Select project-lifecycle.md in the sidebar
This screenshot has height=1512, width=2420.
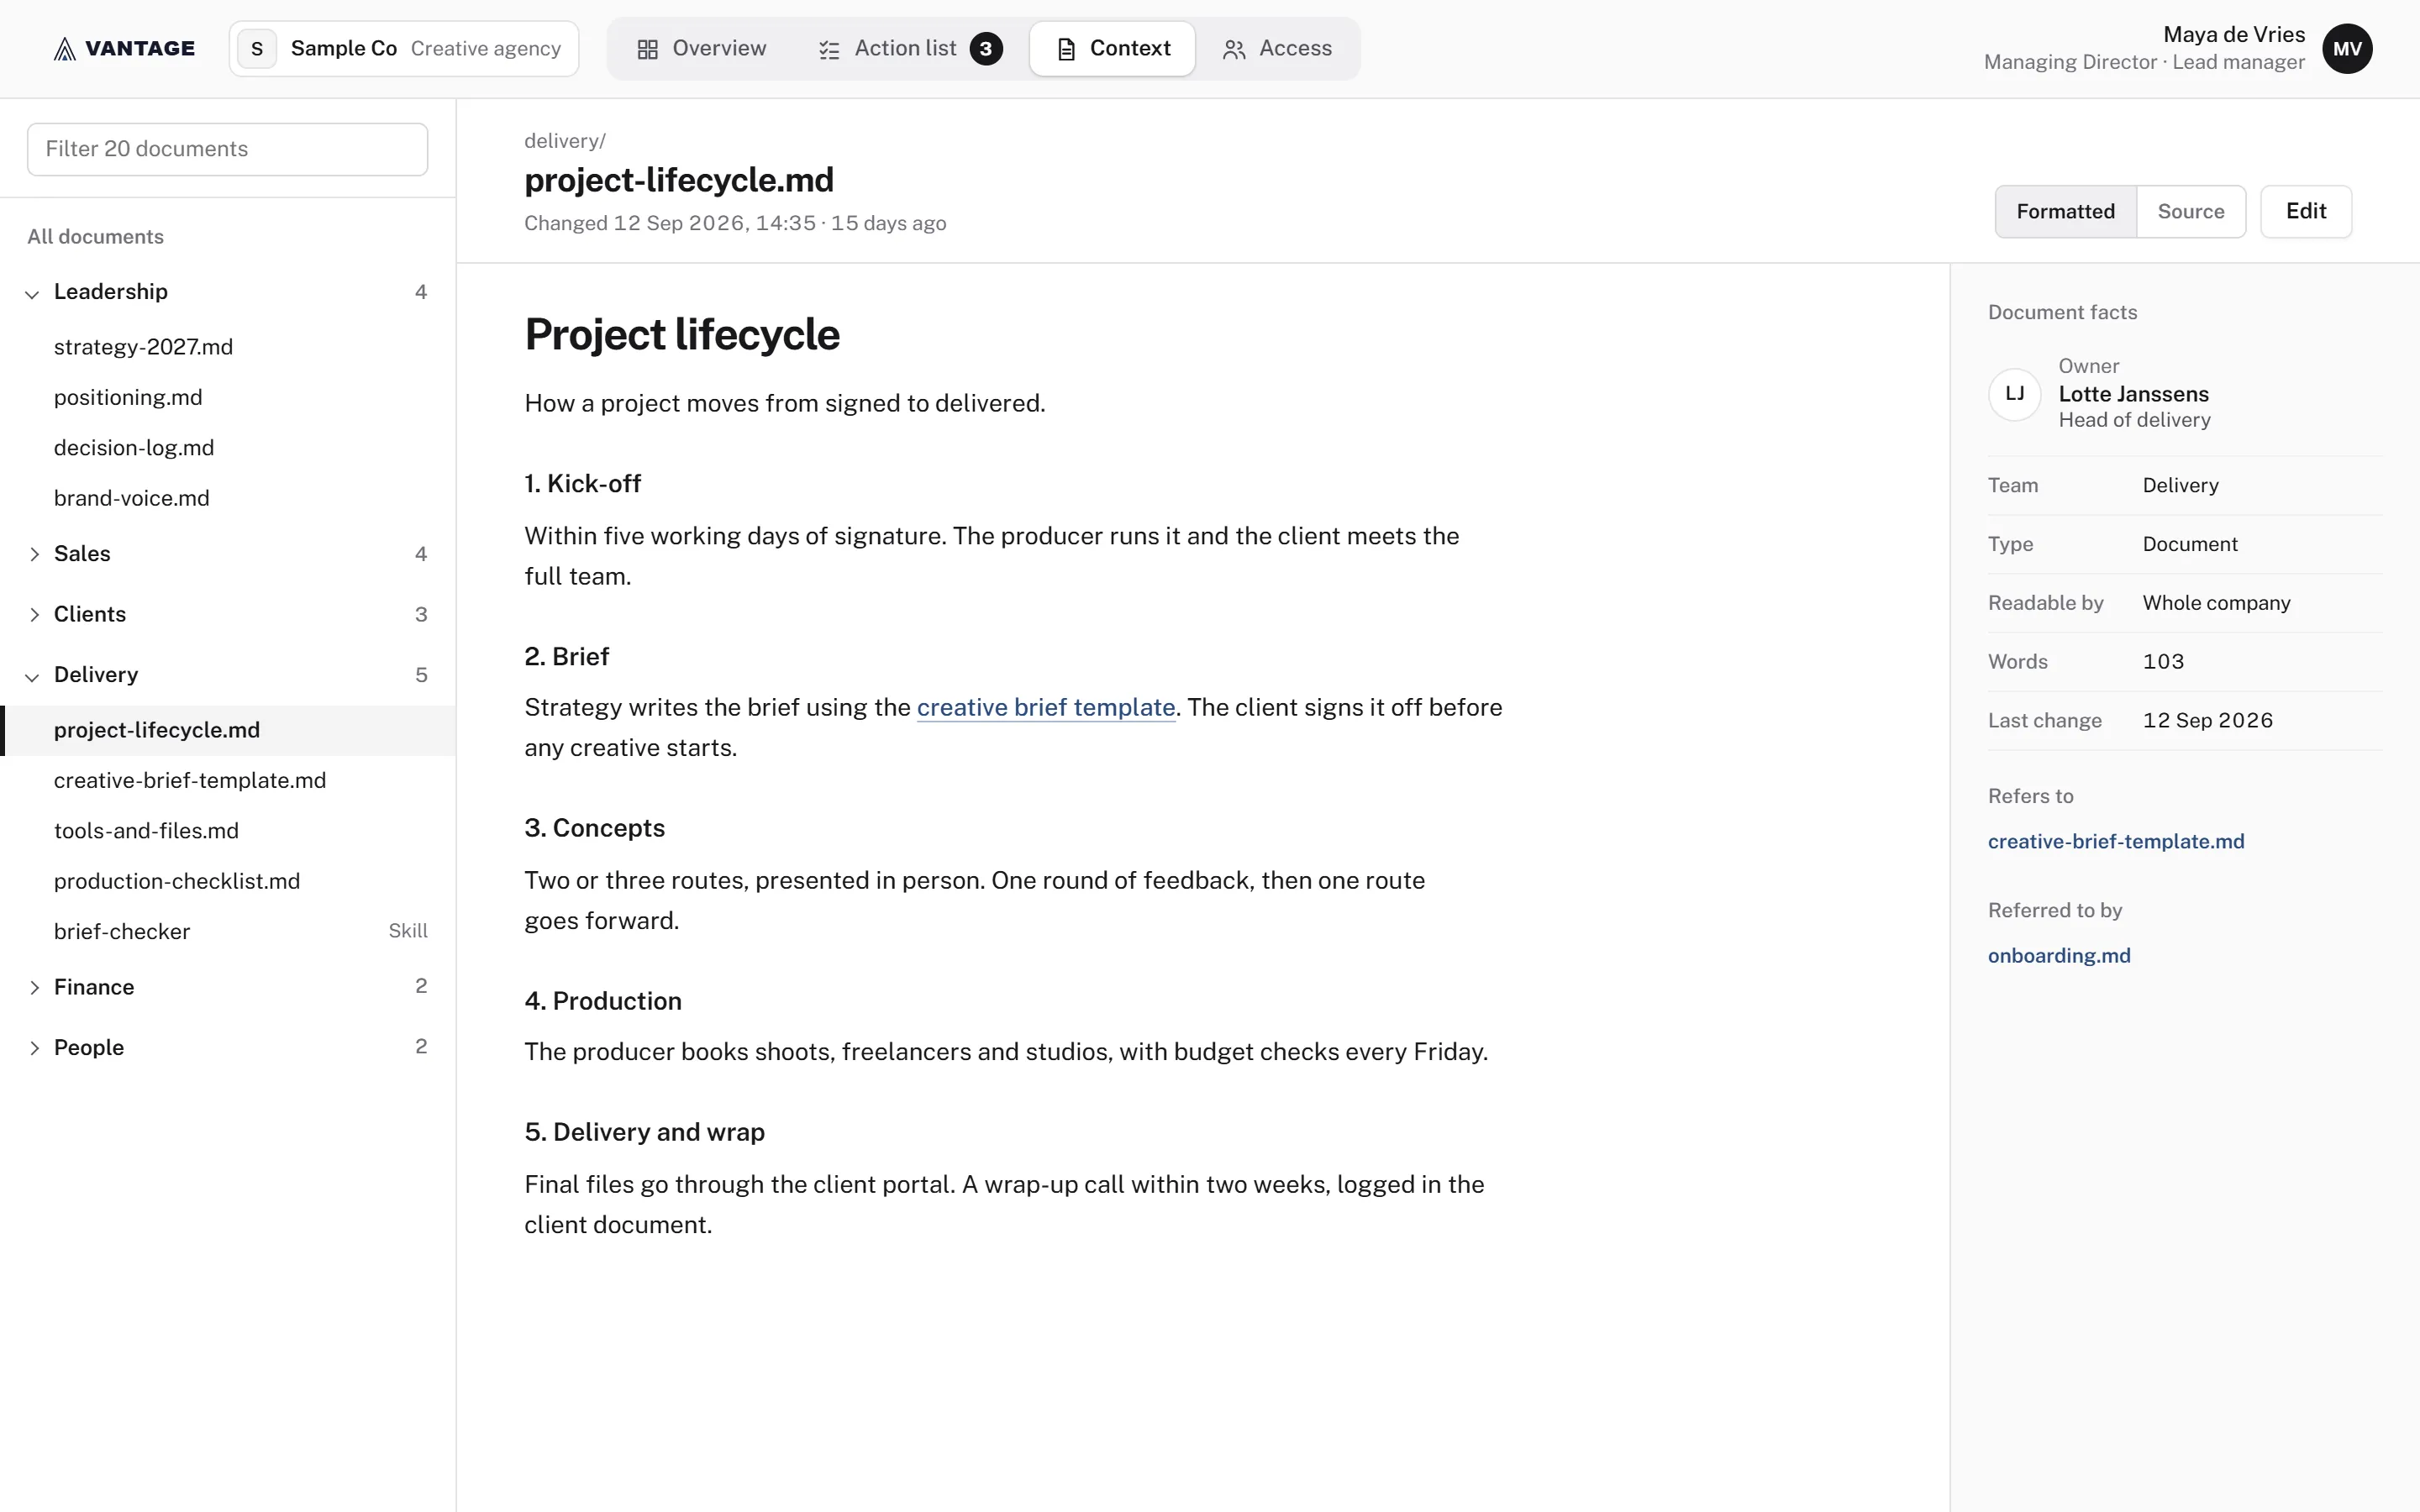228,730
